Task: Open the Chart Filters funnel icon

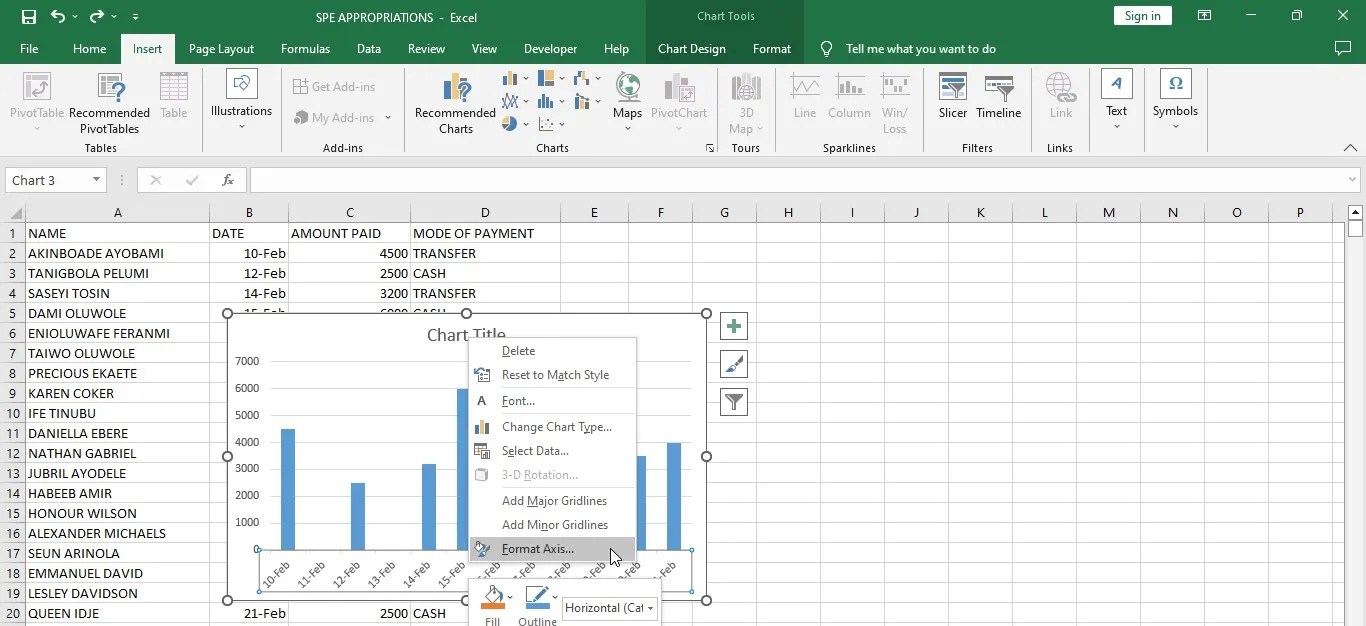Action: point(733,402)
